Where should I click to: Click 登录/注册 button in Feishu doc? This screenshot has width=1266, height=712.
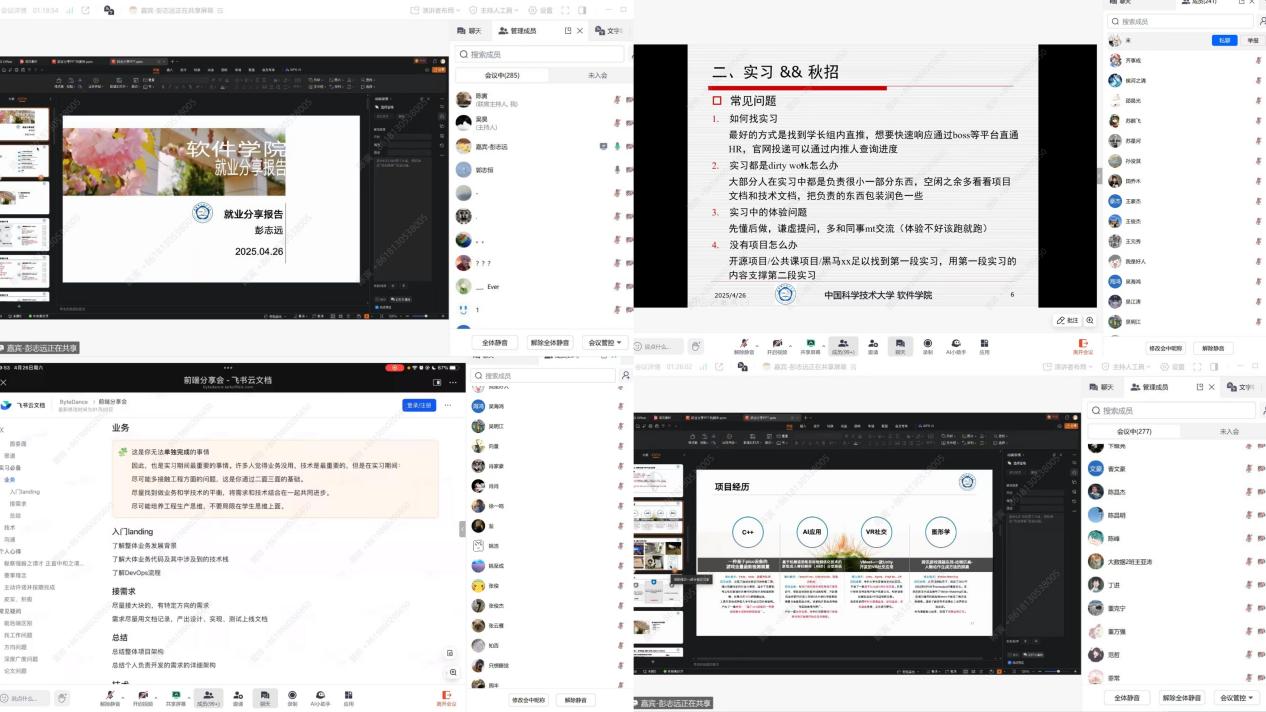[x=419, y=405]
